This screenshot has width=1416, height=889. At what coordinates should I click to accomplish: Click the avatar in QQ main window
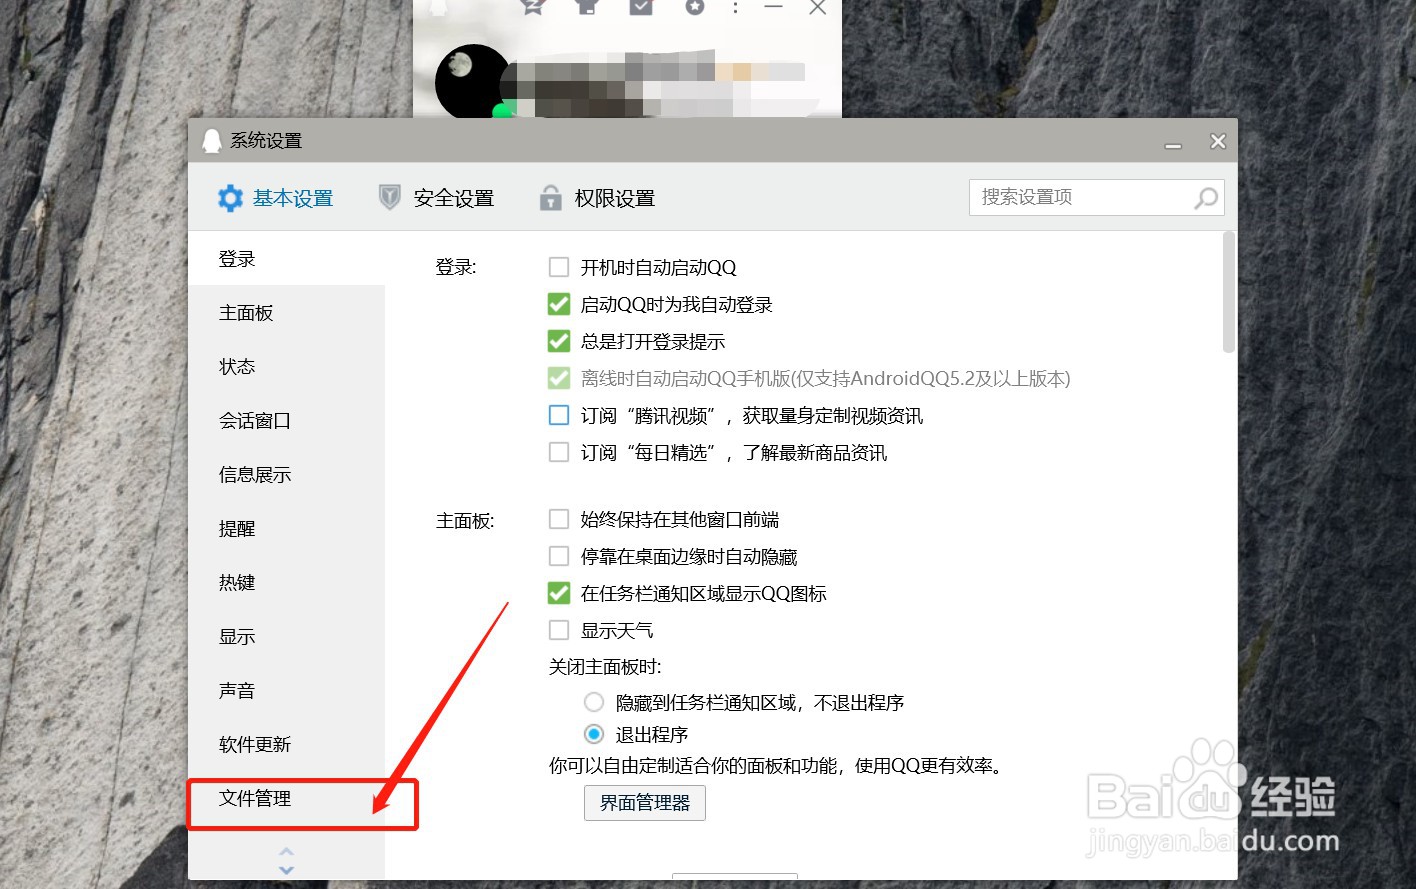(x=474, y=81)
